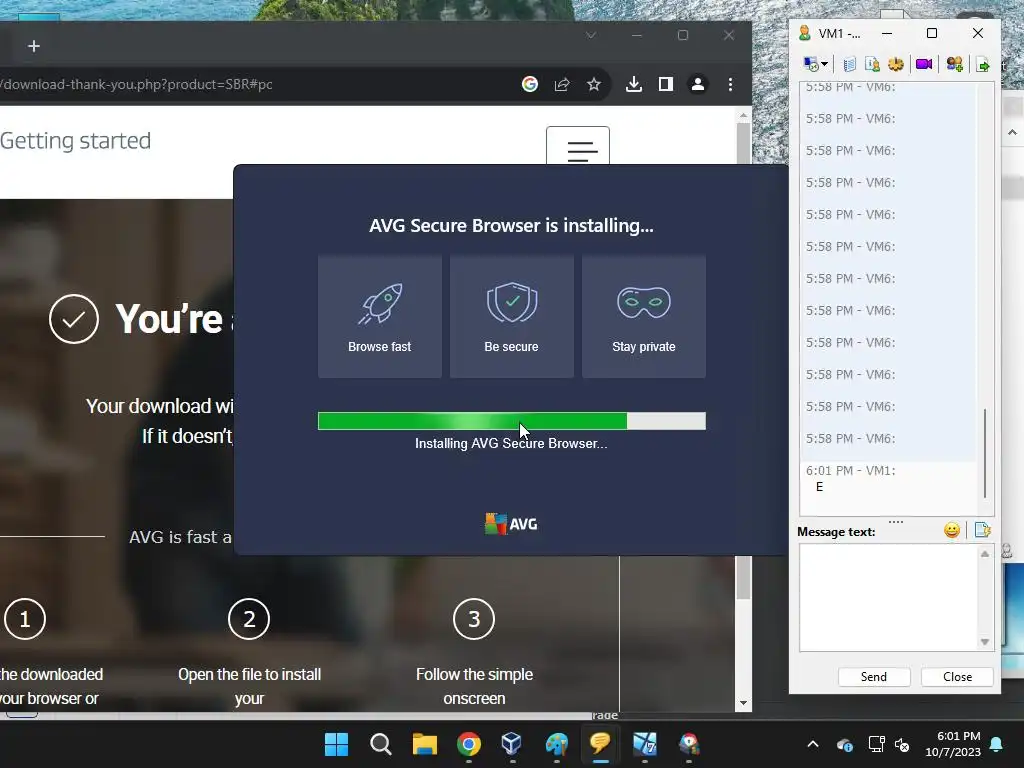Open network status tray icon
This screenshot has height=768, width=1024.
876,744
